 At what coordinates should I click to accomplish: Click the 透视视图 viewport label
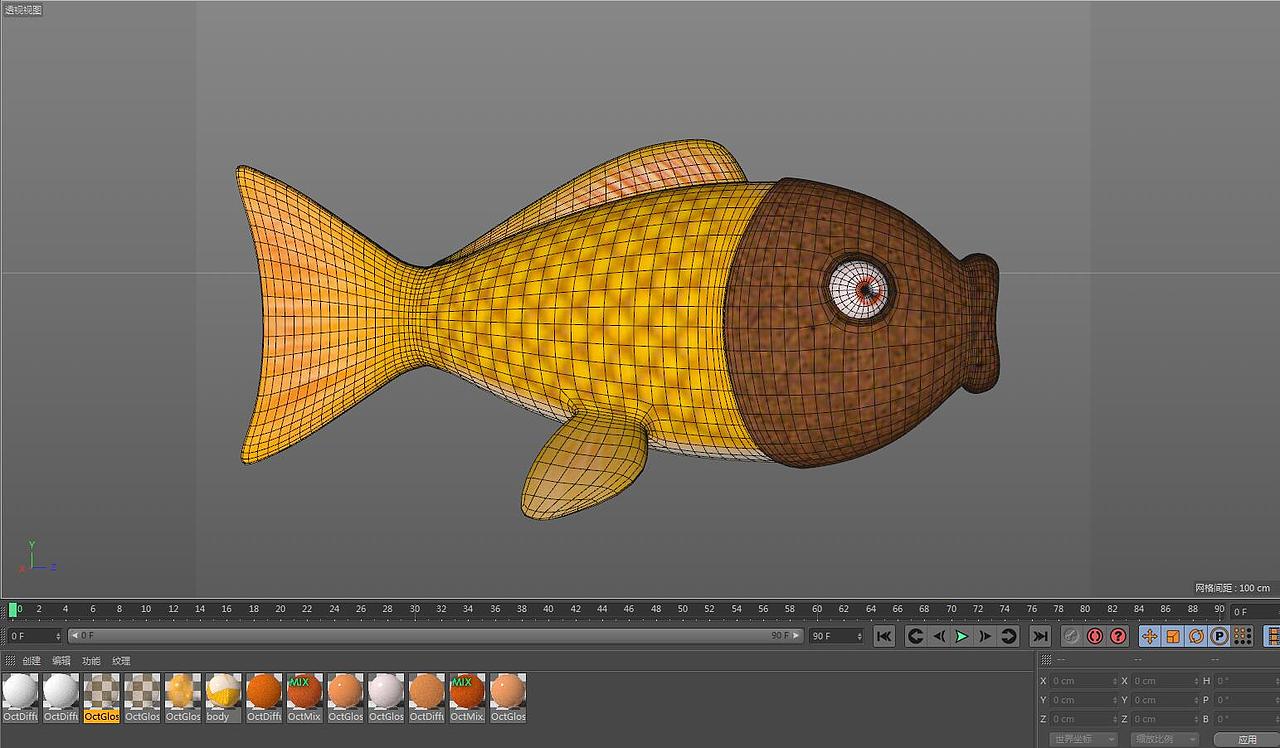click(x=23, y=10)
